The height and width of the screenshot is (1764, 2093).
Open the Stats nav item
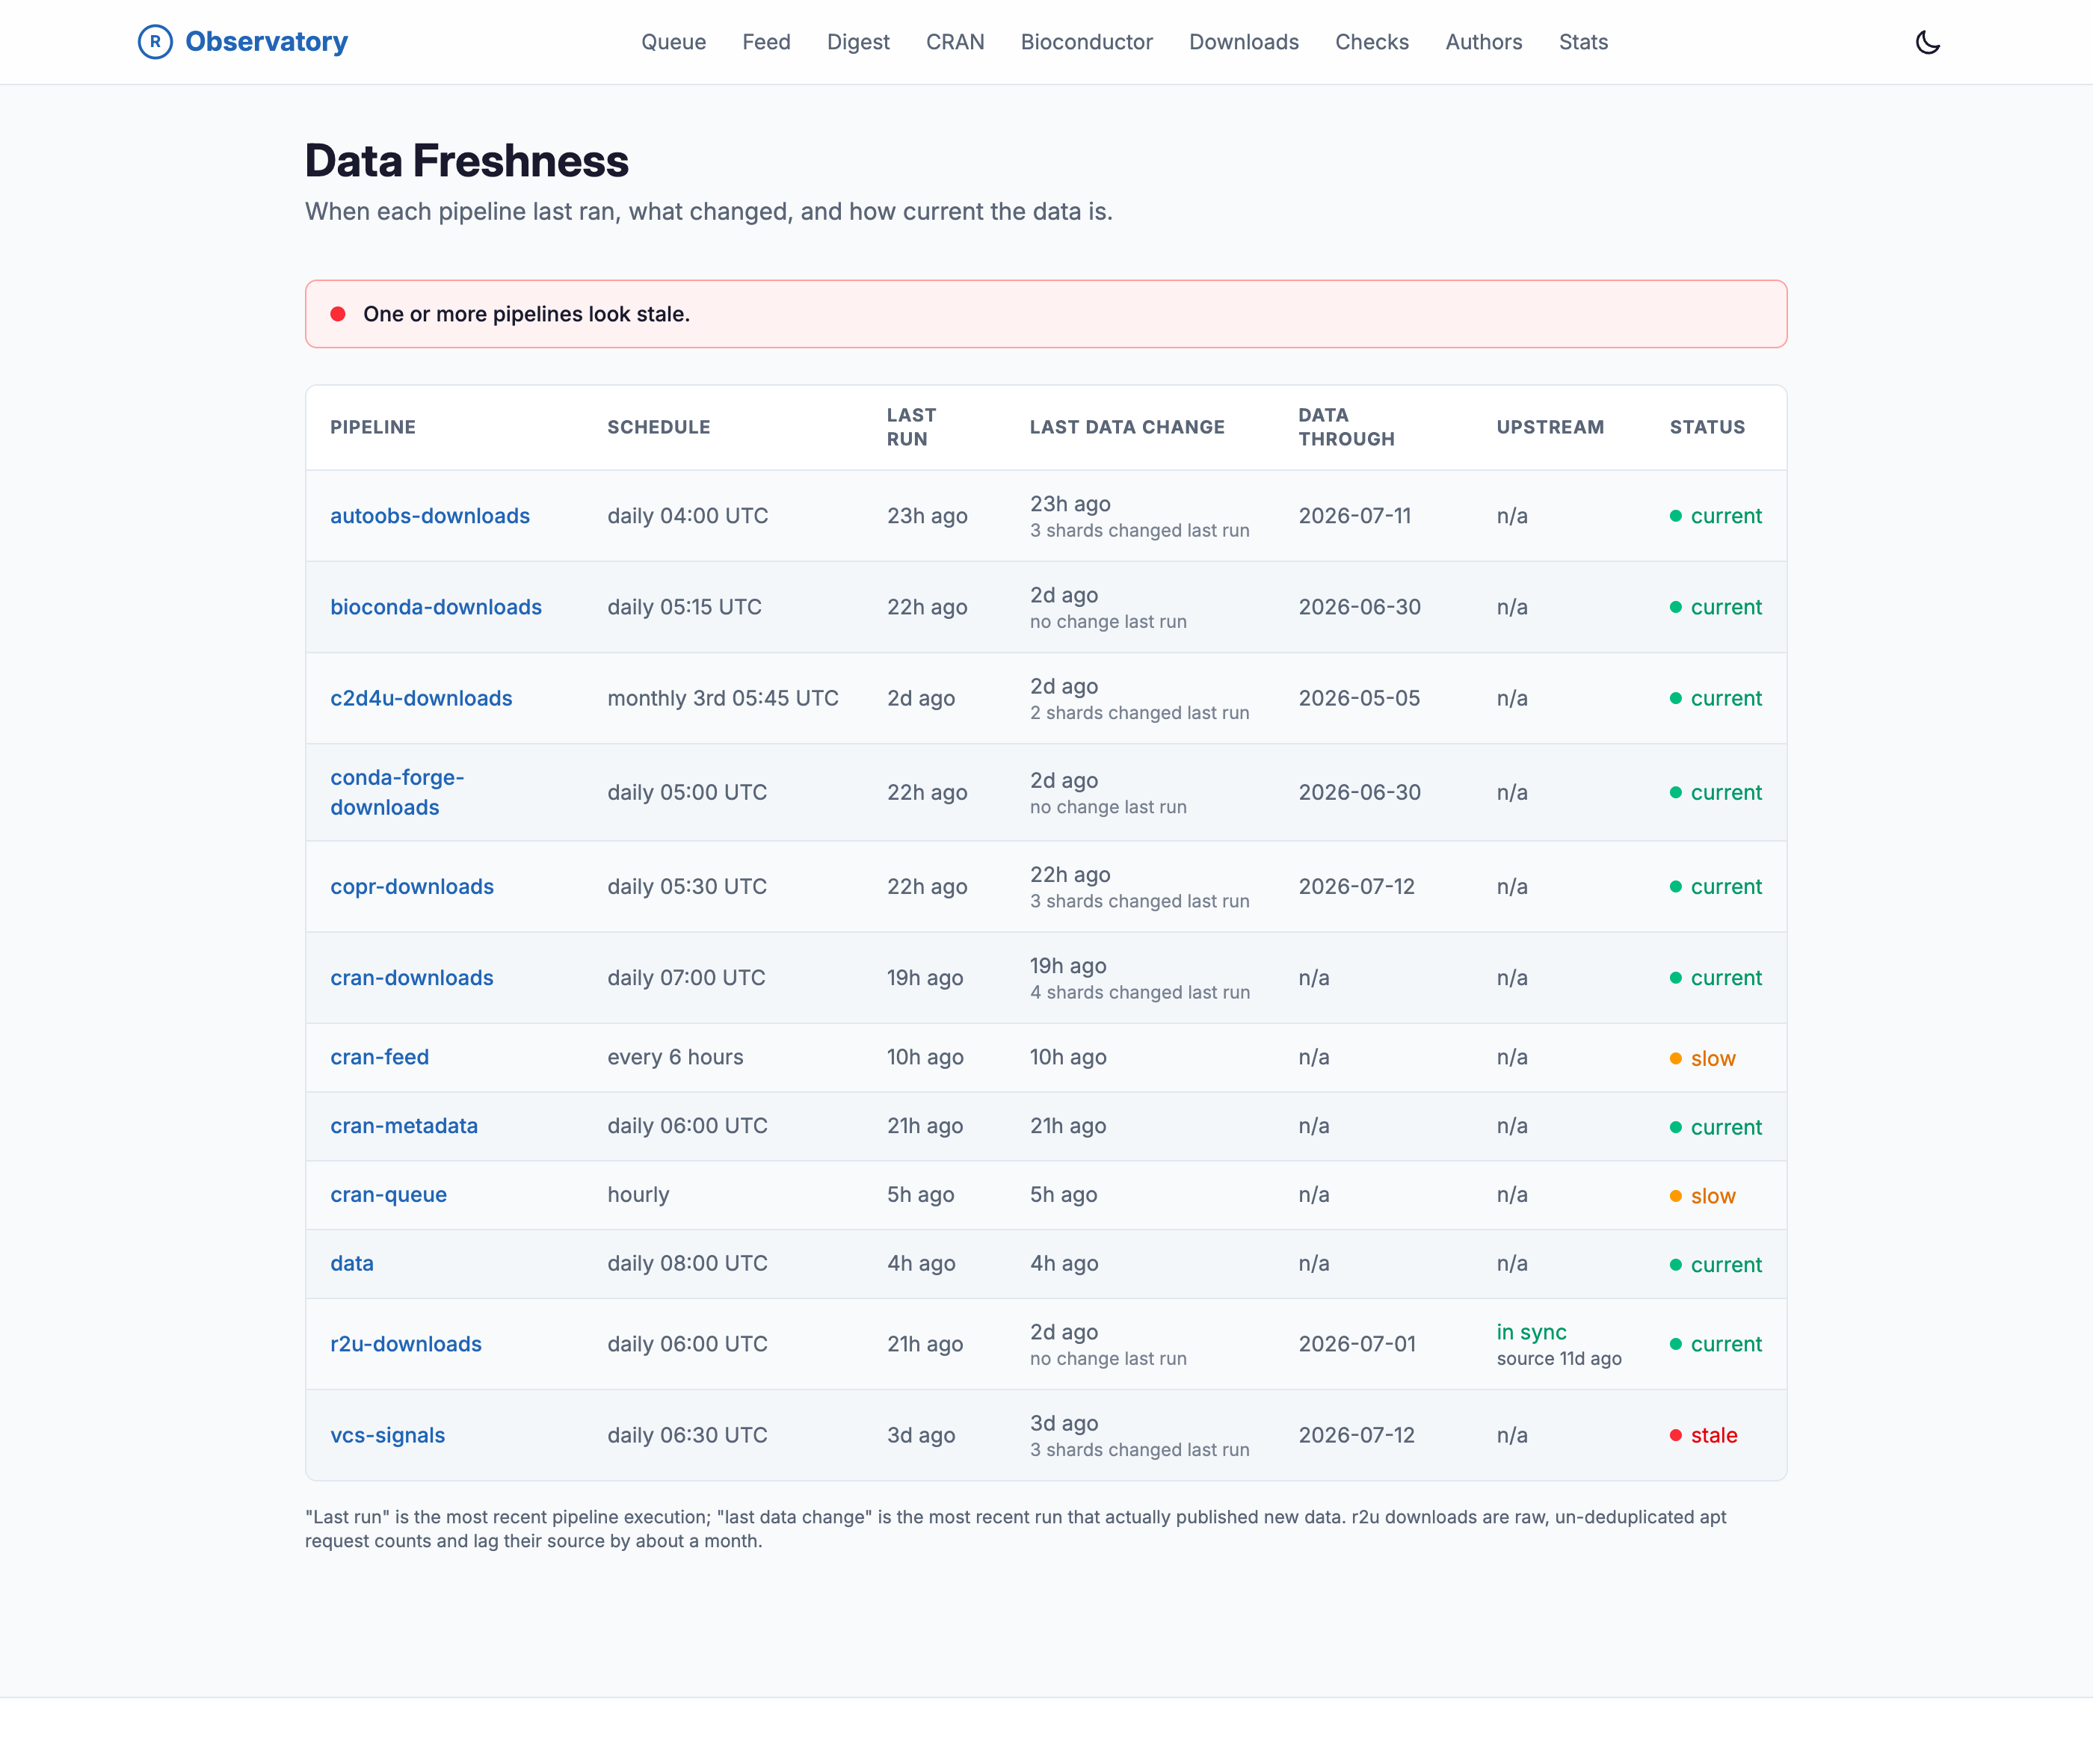(x=1583, y=42)
